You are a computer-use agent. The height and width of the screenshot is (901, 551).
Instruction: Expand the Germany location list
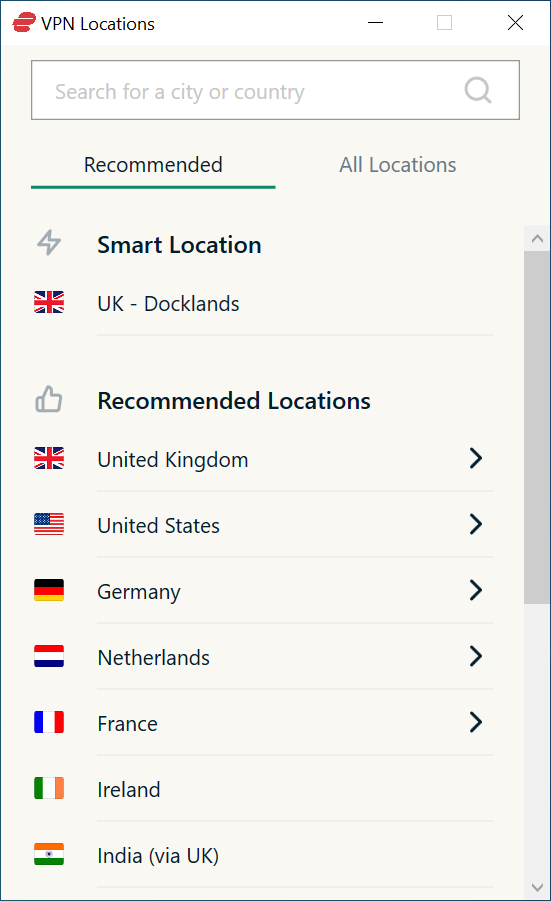click(x=475, y=590)
